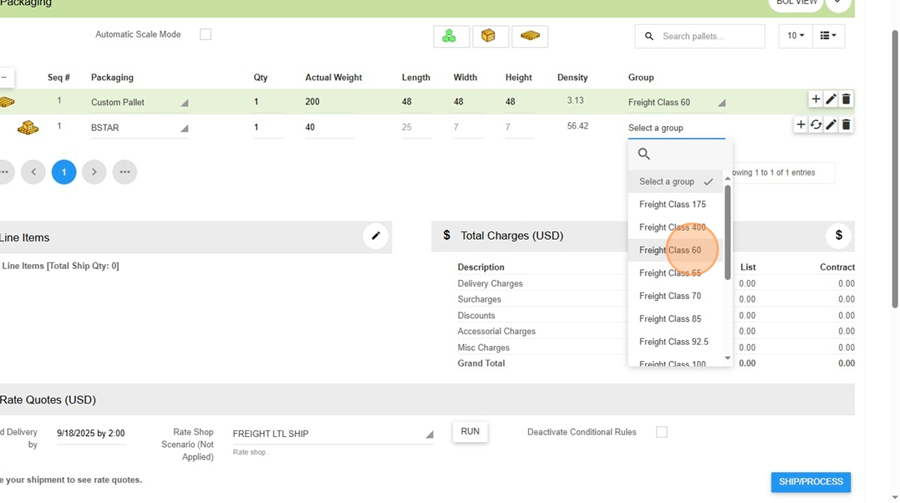
Task: Select Freight Class 175 from the list
Action: point(672,204)
